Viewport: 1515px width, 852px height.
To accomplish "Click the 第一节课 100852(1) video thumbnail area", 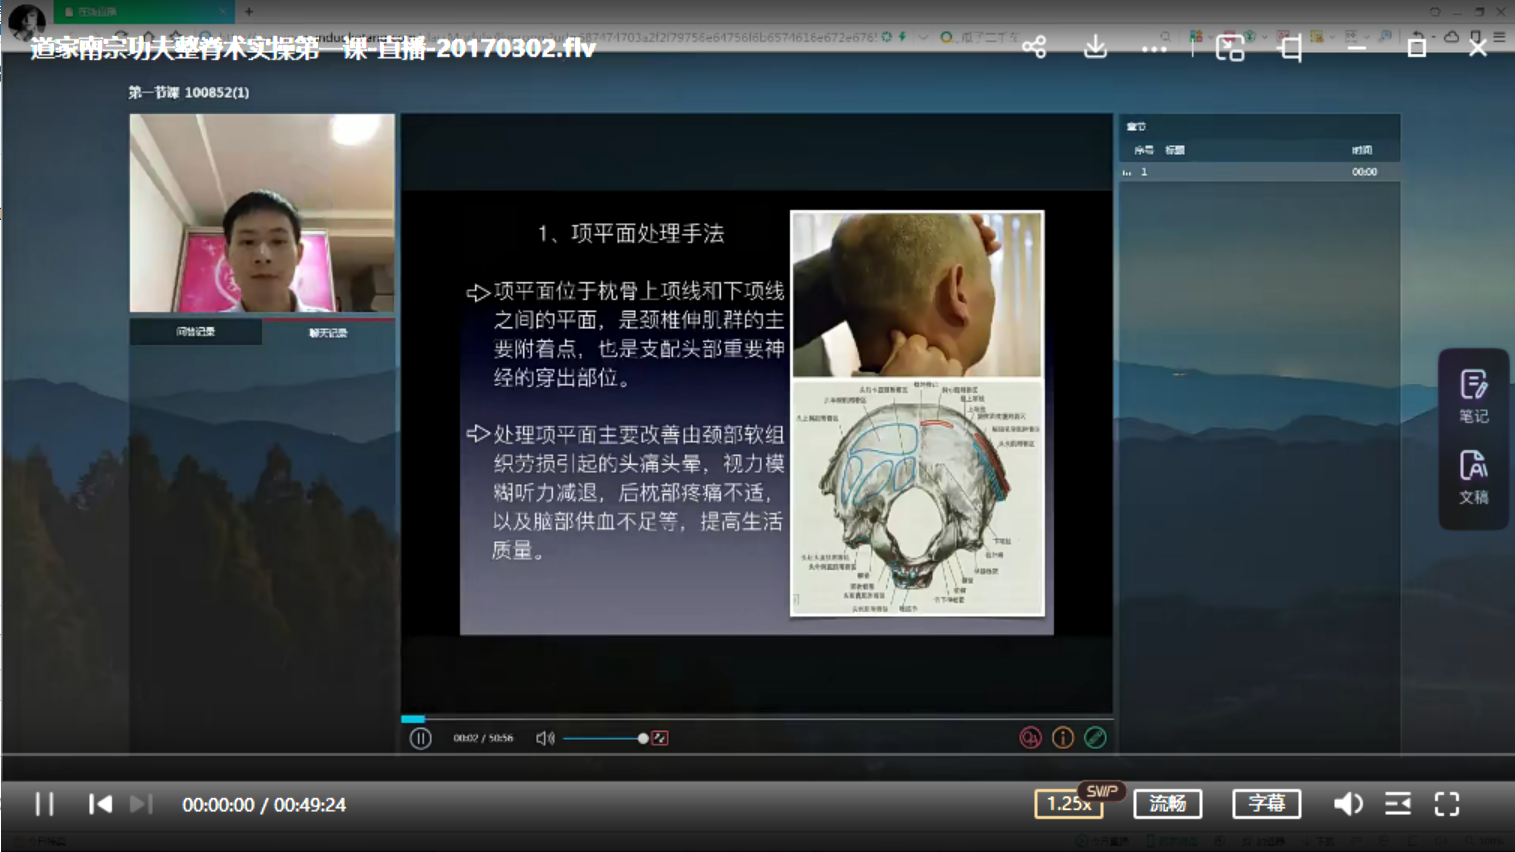I will pos(262,215).
